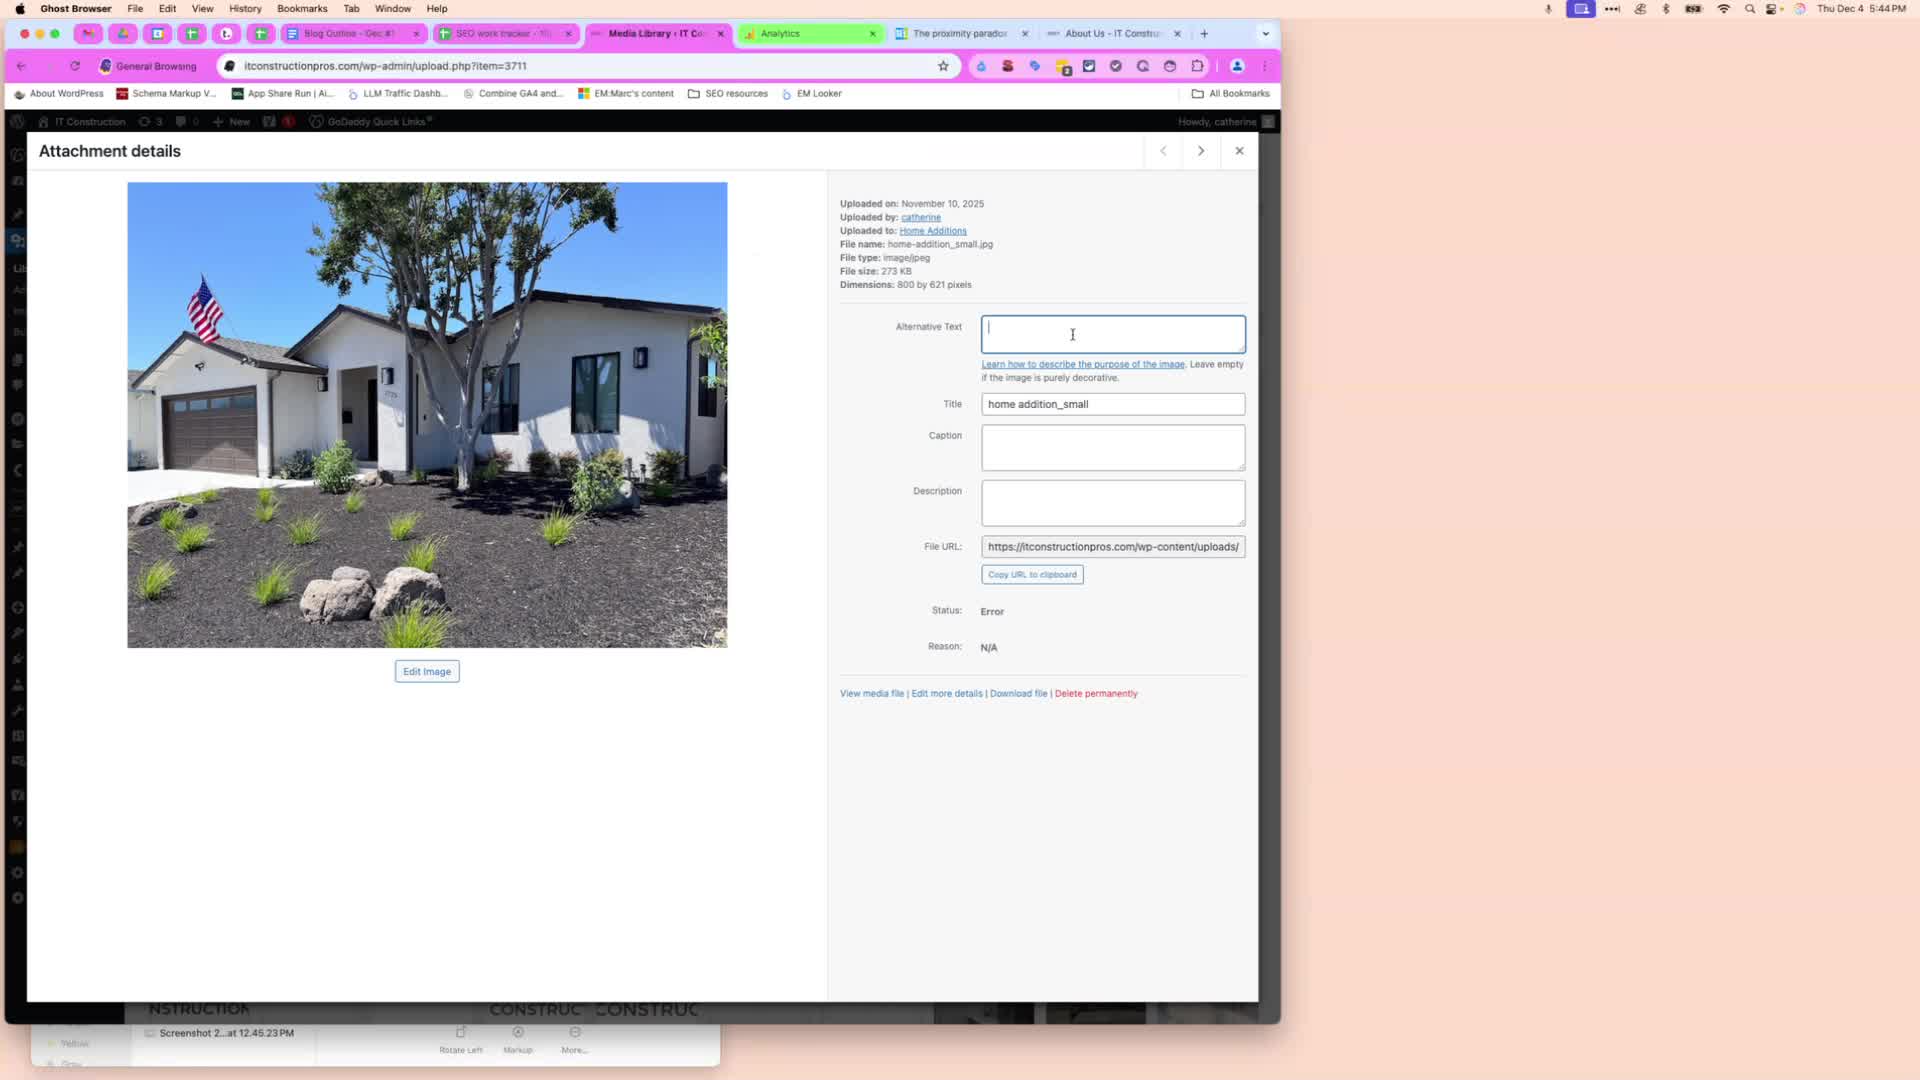1920x1080 pixels.
Task: Click the bookmark star in the address bar
Action: coord(943,66)
